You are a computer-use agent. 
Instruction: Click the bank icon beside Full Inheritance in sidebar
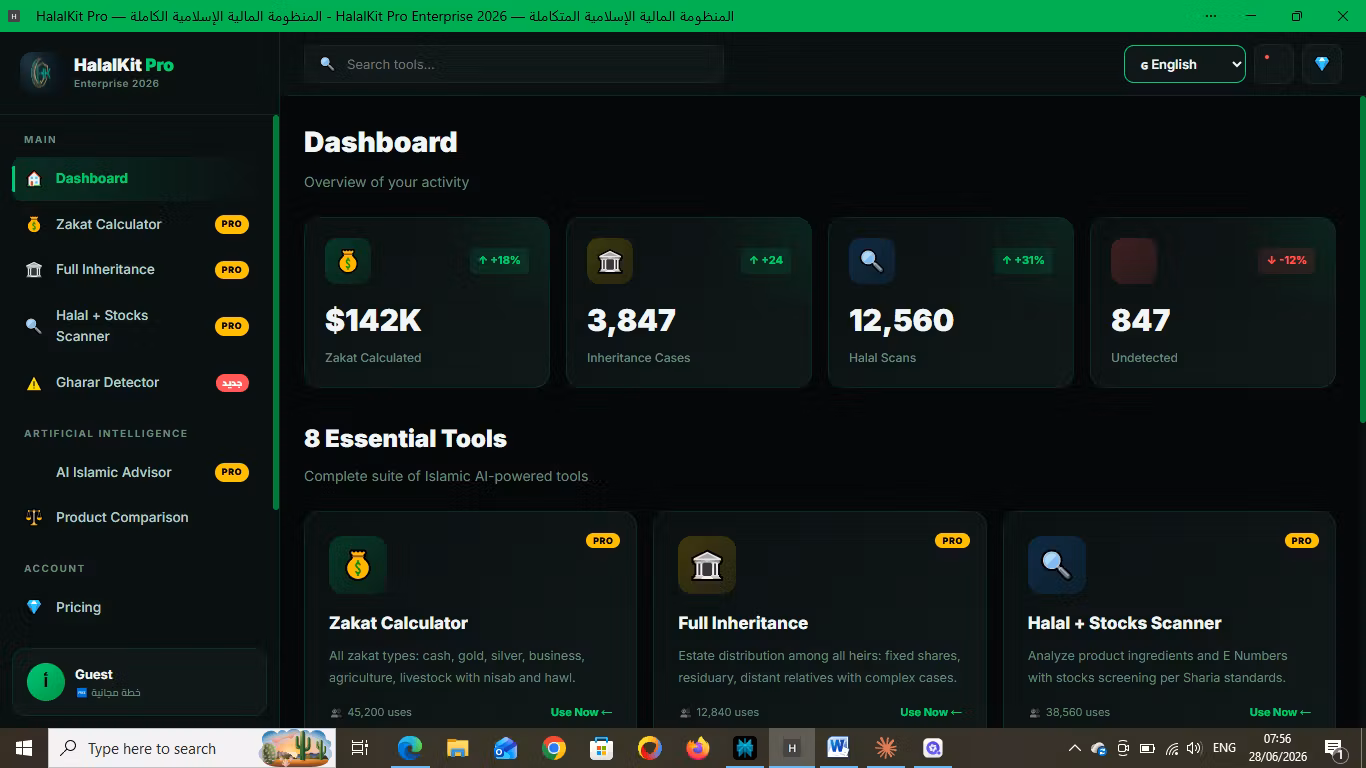point(34,270)
